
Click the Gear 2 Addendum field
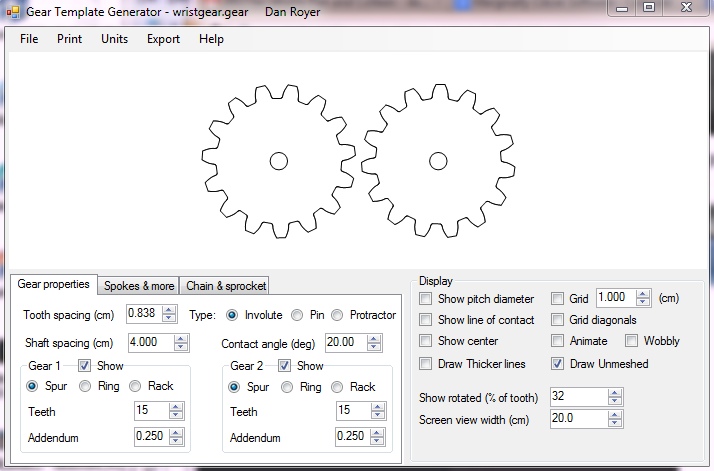click(x=353, y=436)
